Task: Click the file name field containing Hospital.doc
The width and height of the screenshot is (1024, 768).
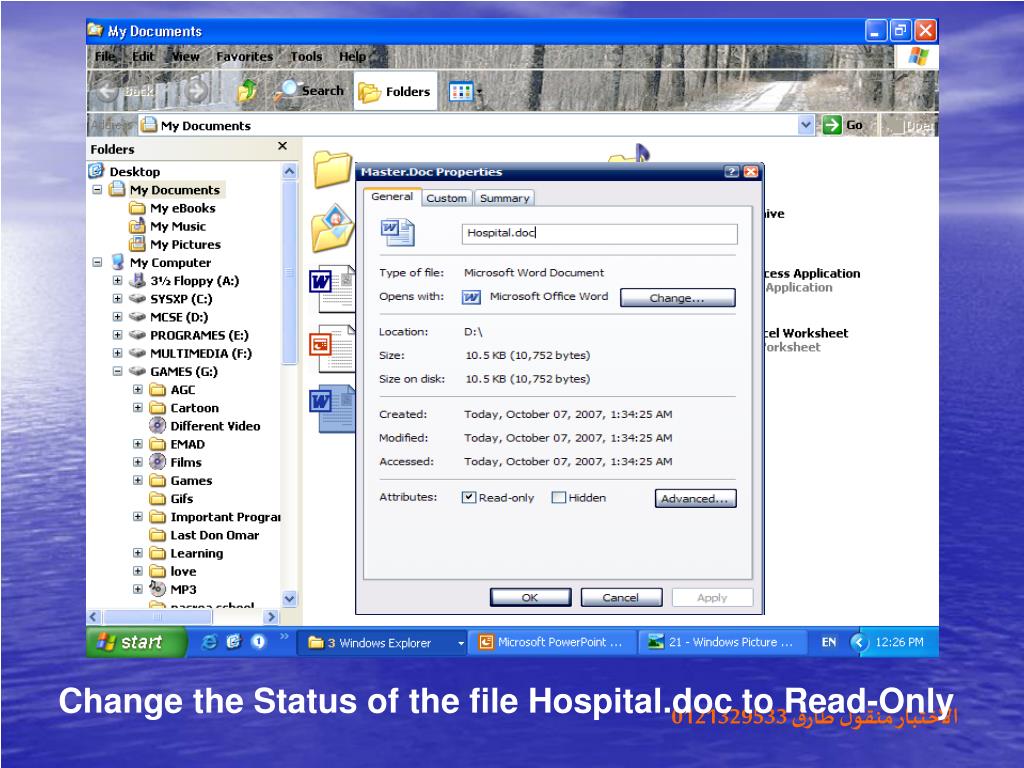Action: click(600, 233)
